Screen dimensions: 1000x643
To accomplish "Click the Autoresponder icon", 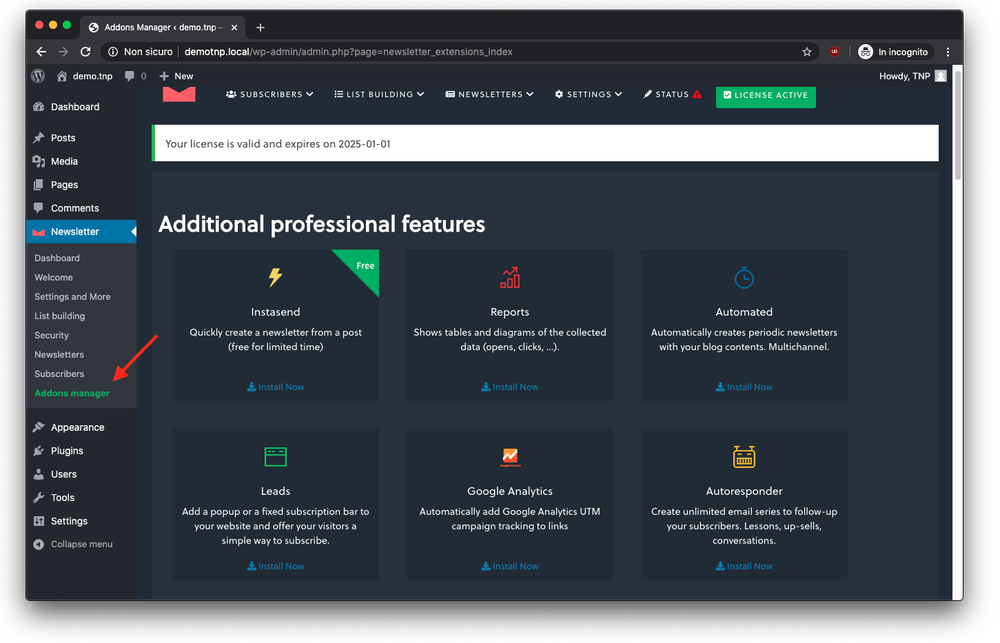I will pyautogui.click(x=744, y=457).
